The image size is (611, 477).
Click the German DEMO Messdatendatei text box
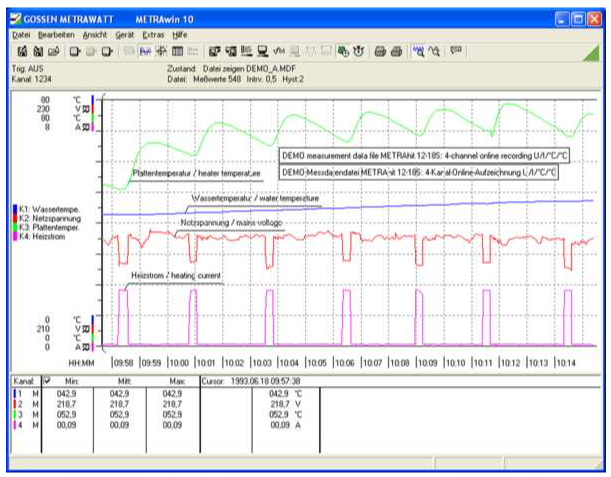click(x=419, y=172)
